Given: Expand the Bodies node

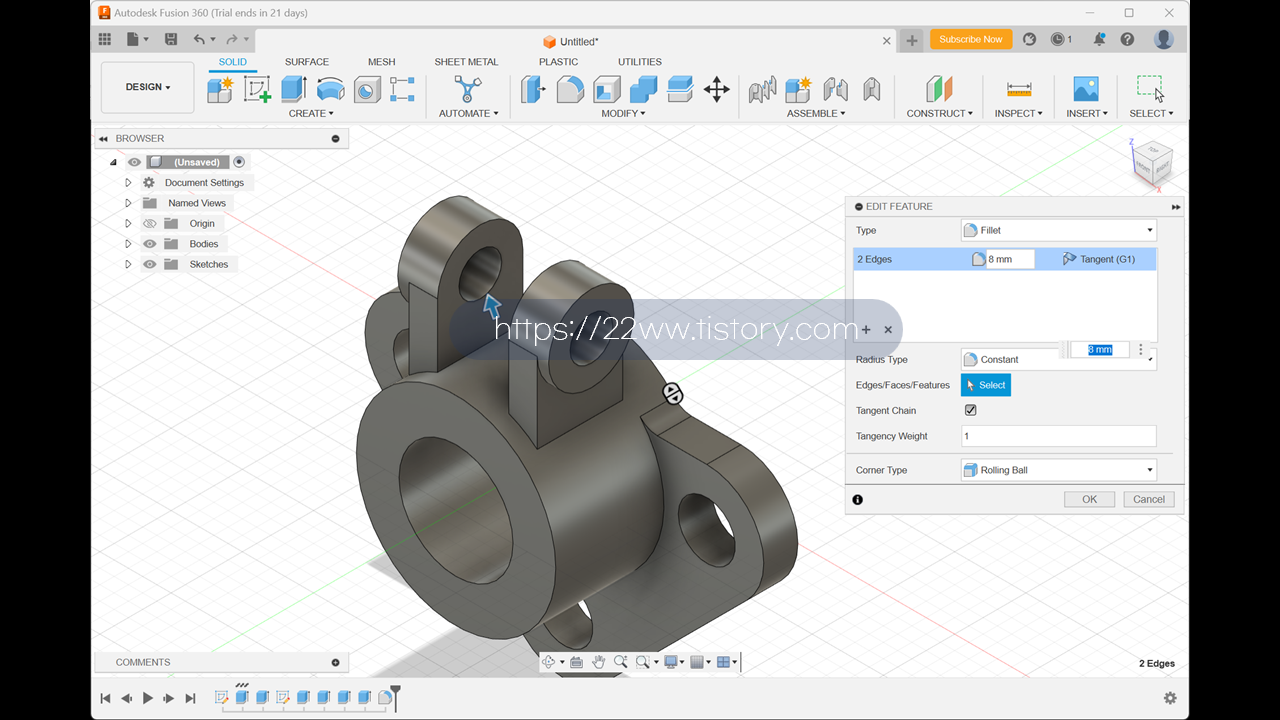Looking at the screenshot, I should tap(128, 244).
